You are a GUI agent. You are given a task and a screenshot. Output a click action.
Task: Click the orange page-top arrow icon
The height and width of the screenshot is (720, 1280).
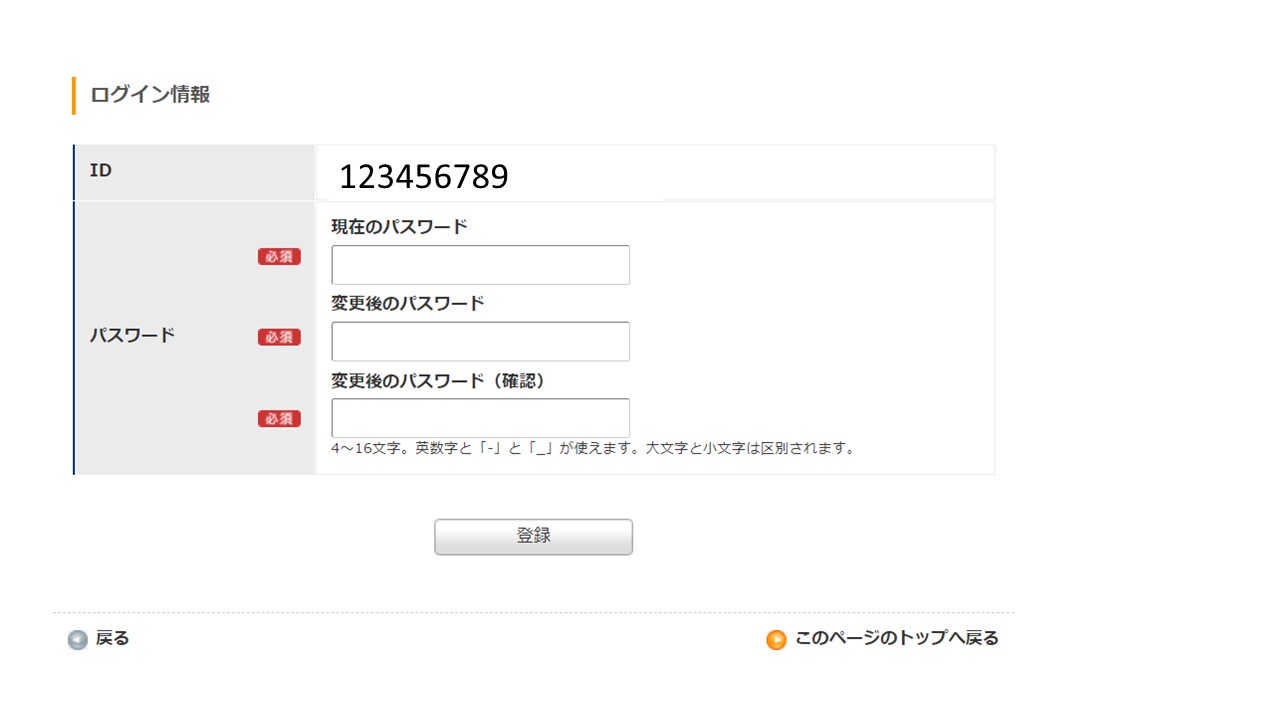[x=776, y=640]
